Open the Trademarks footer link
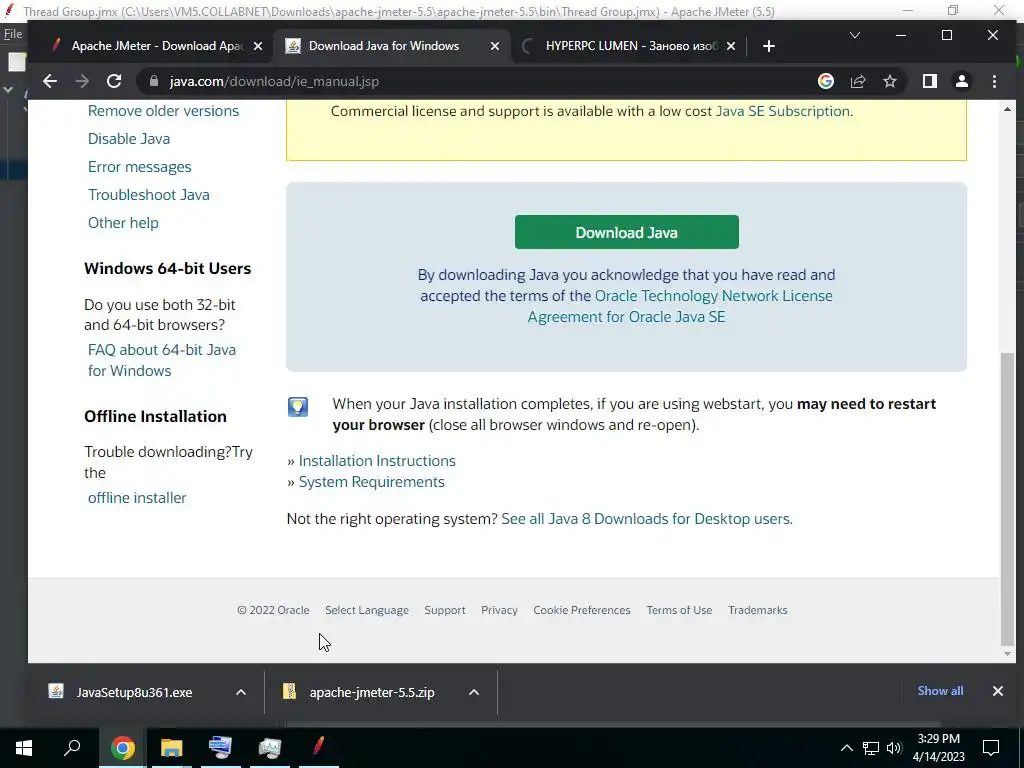Image resolution: width=1024 pixels, height=768 pixels. pos(758,610)
